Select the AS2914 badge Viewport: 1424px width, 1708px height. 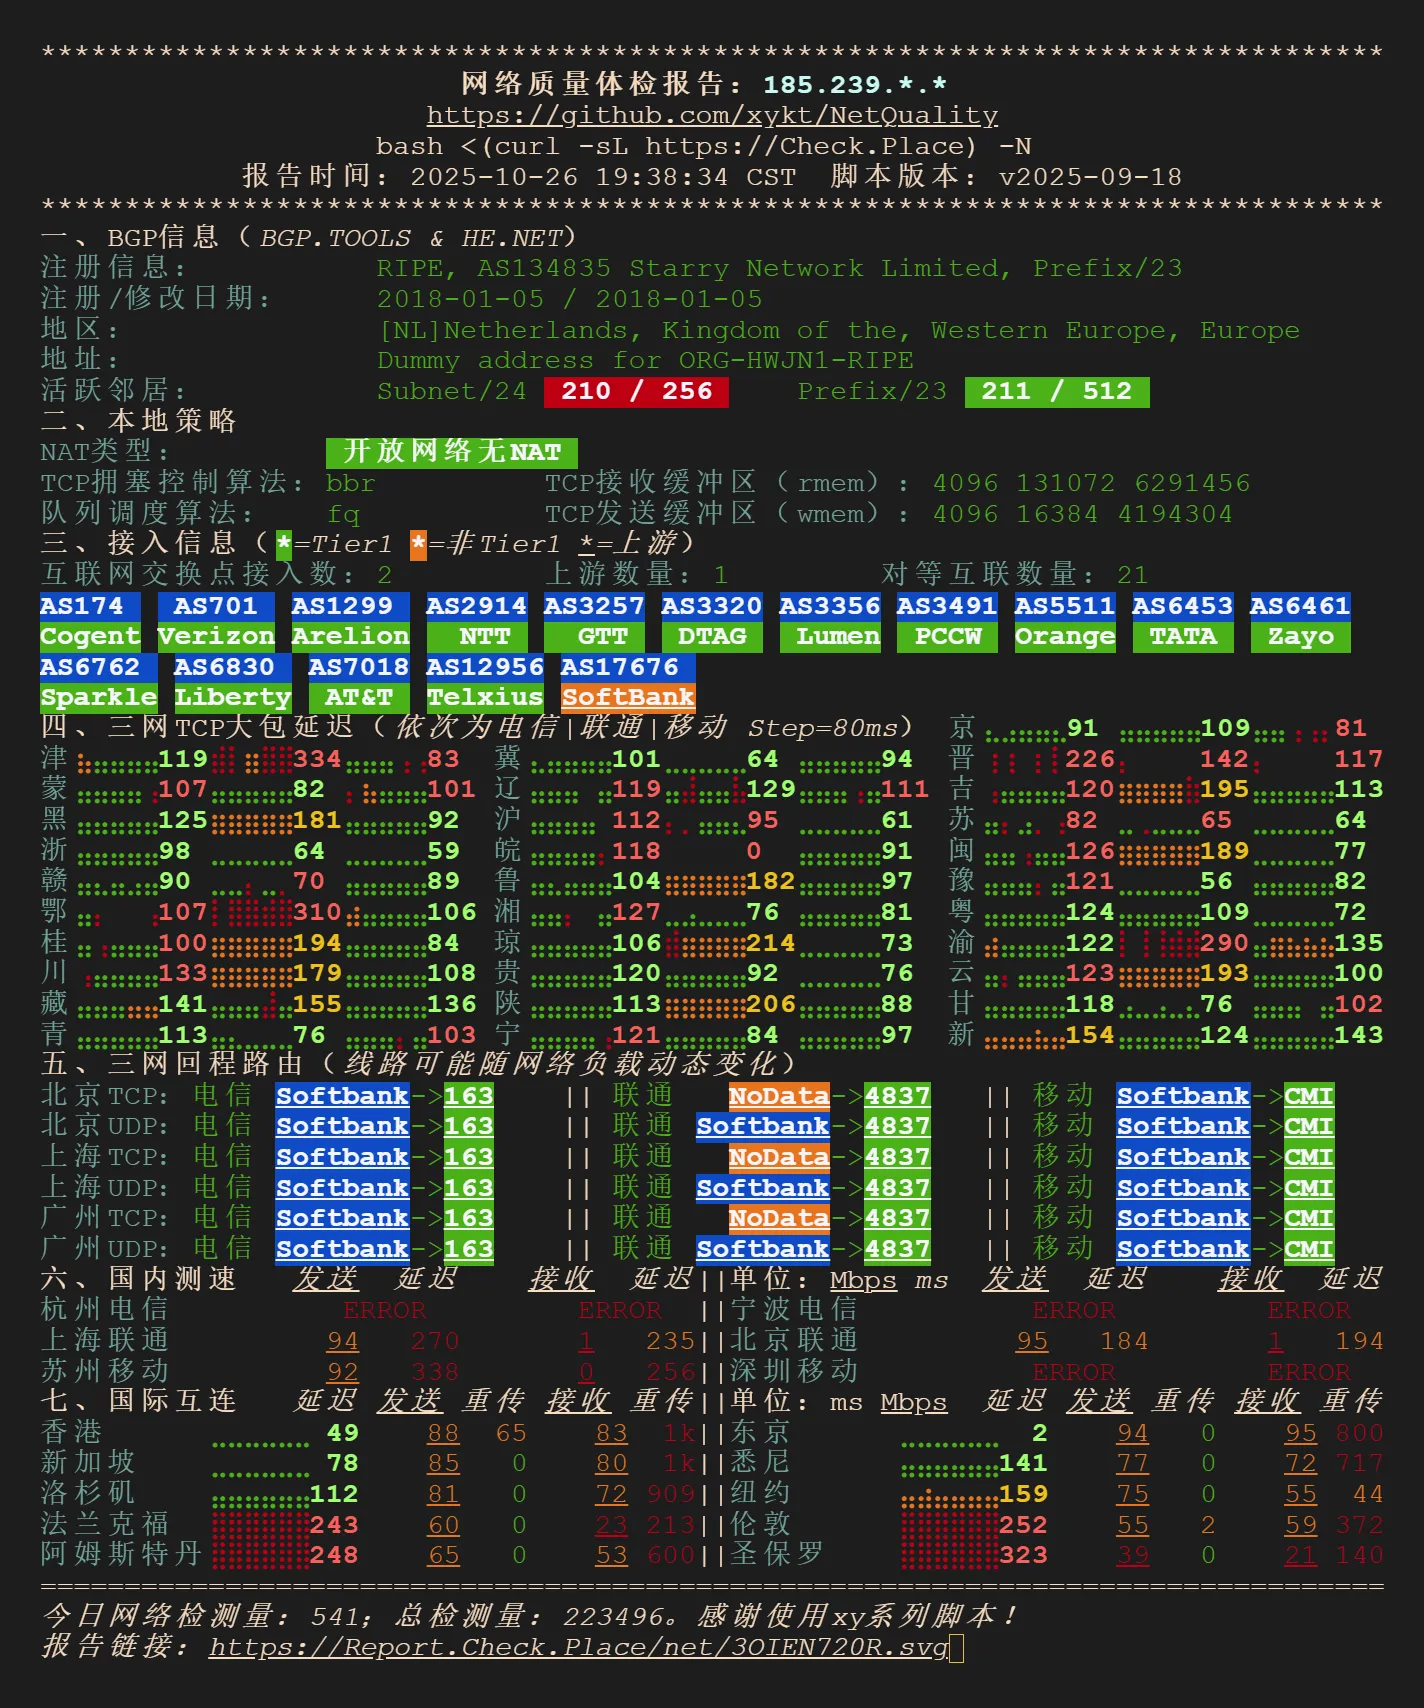(x=476, y=606)
